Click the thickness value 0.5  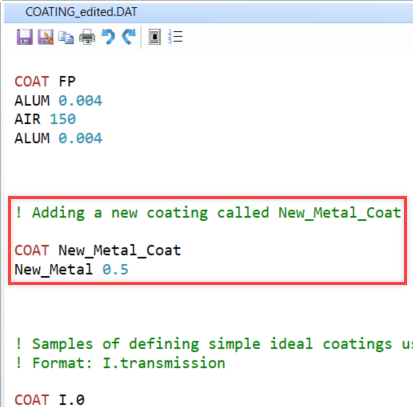[115, 269]
